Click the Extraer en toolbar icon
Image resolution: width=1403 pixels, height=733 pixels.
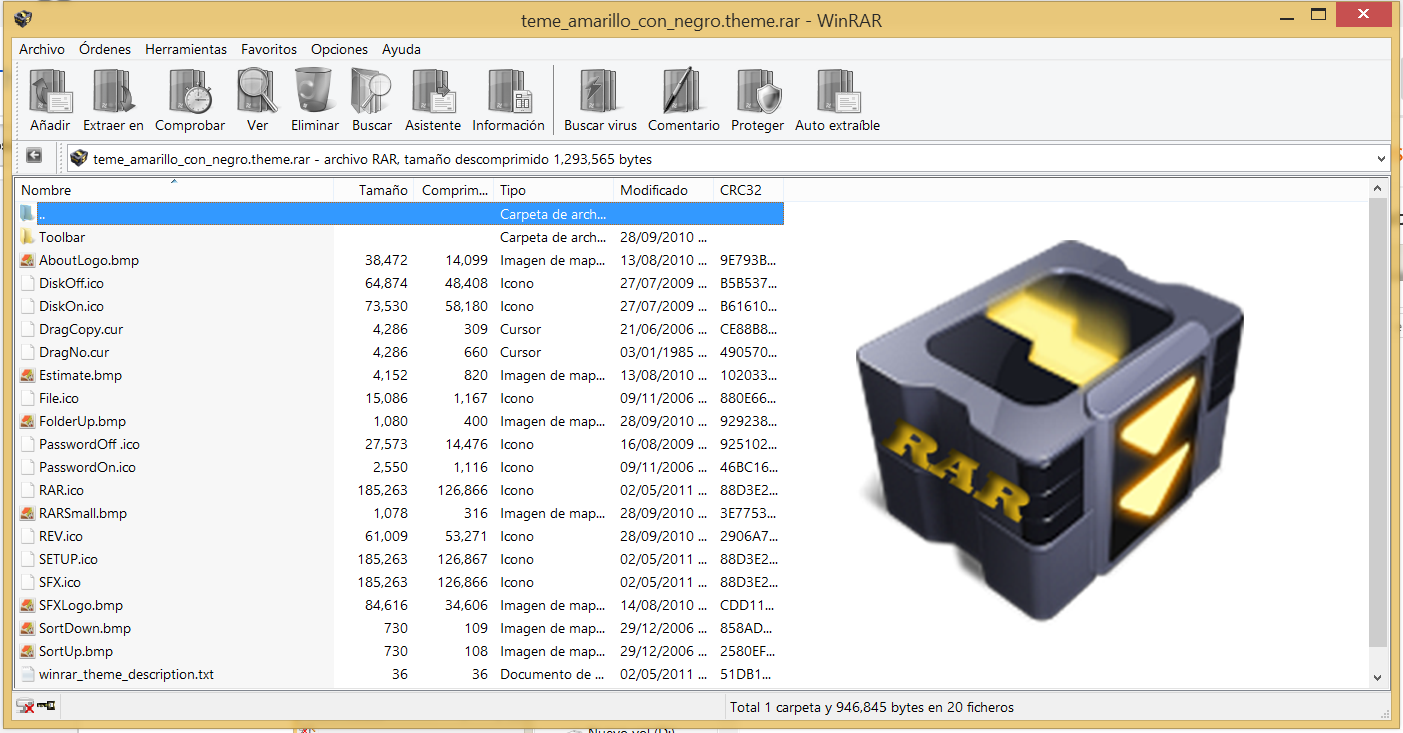pyautogui.click(x=113, y=92)
